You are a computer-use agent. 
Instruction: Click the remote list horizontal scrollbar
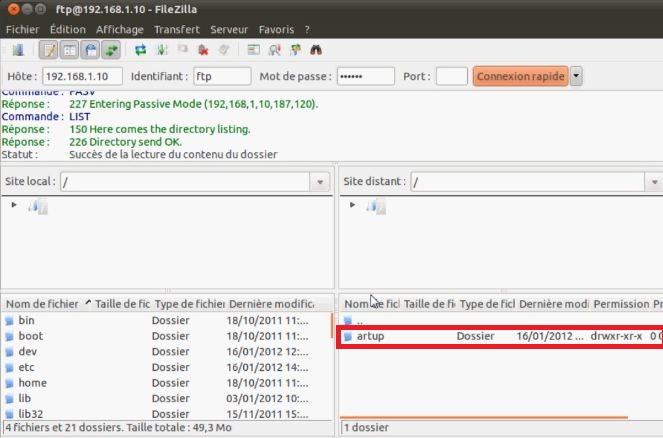click(484, 418)
